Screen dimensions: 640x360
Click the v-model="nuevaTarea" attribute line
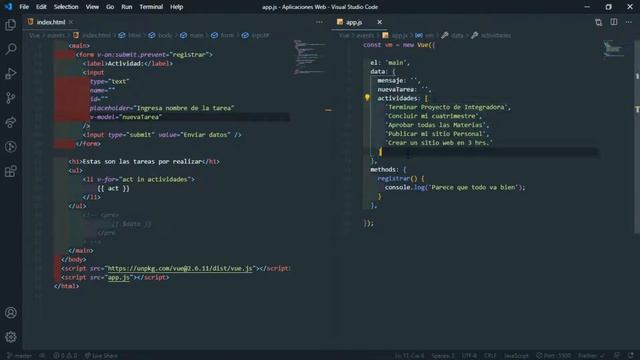click(126, 117)
